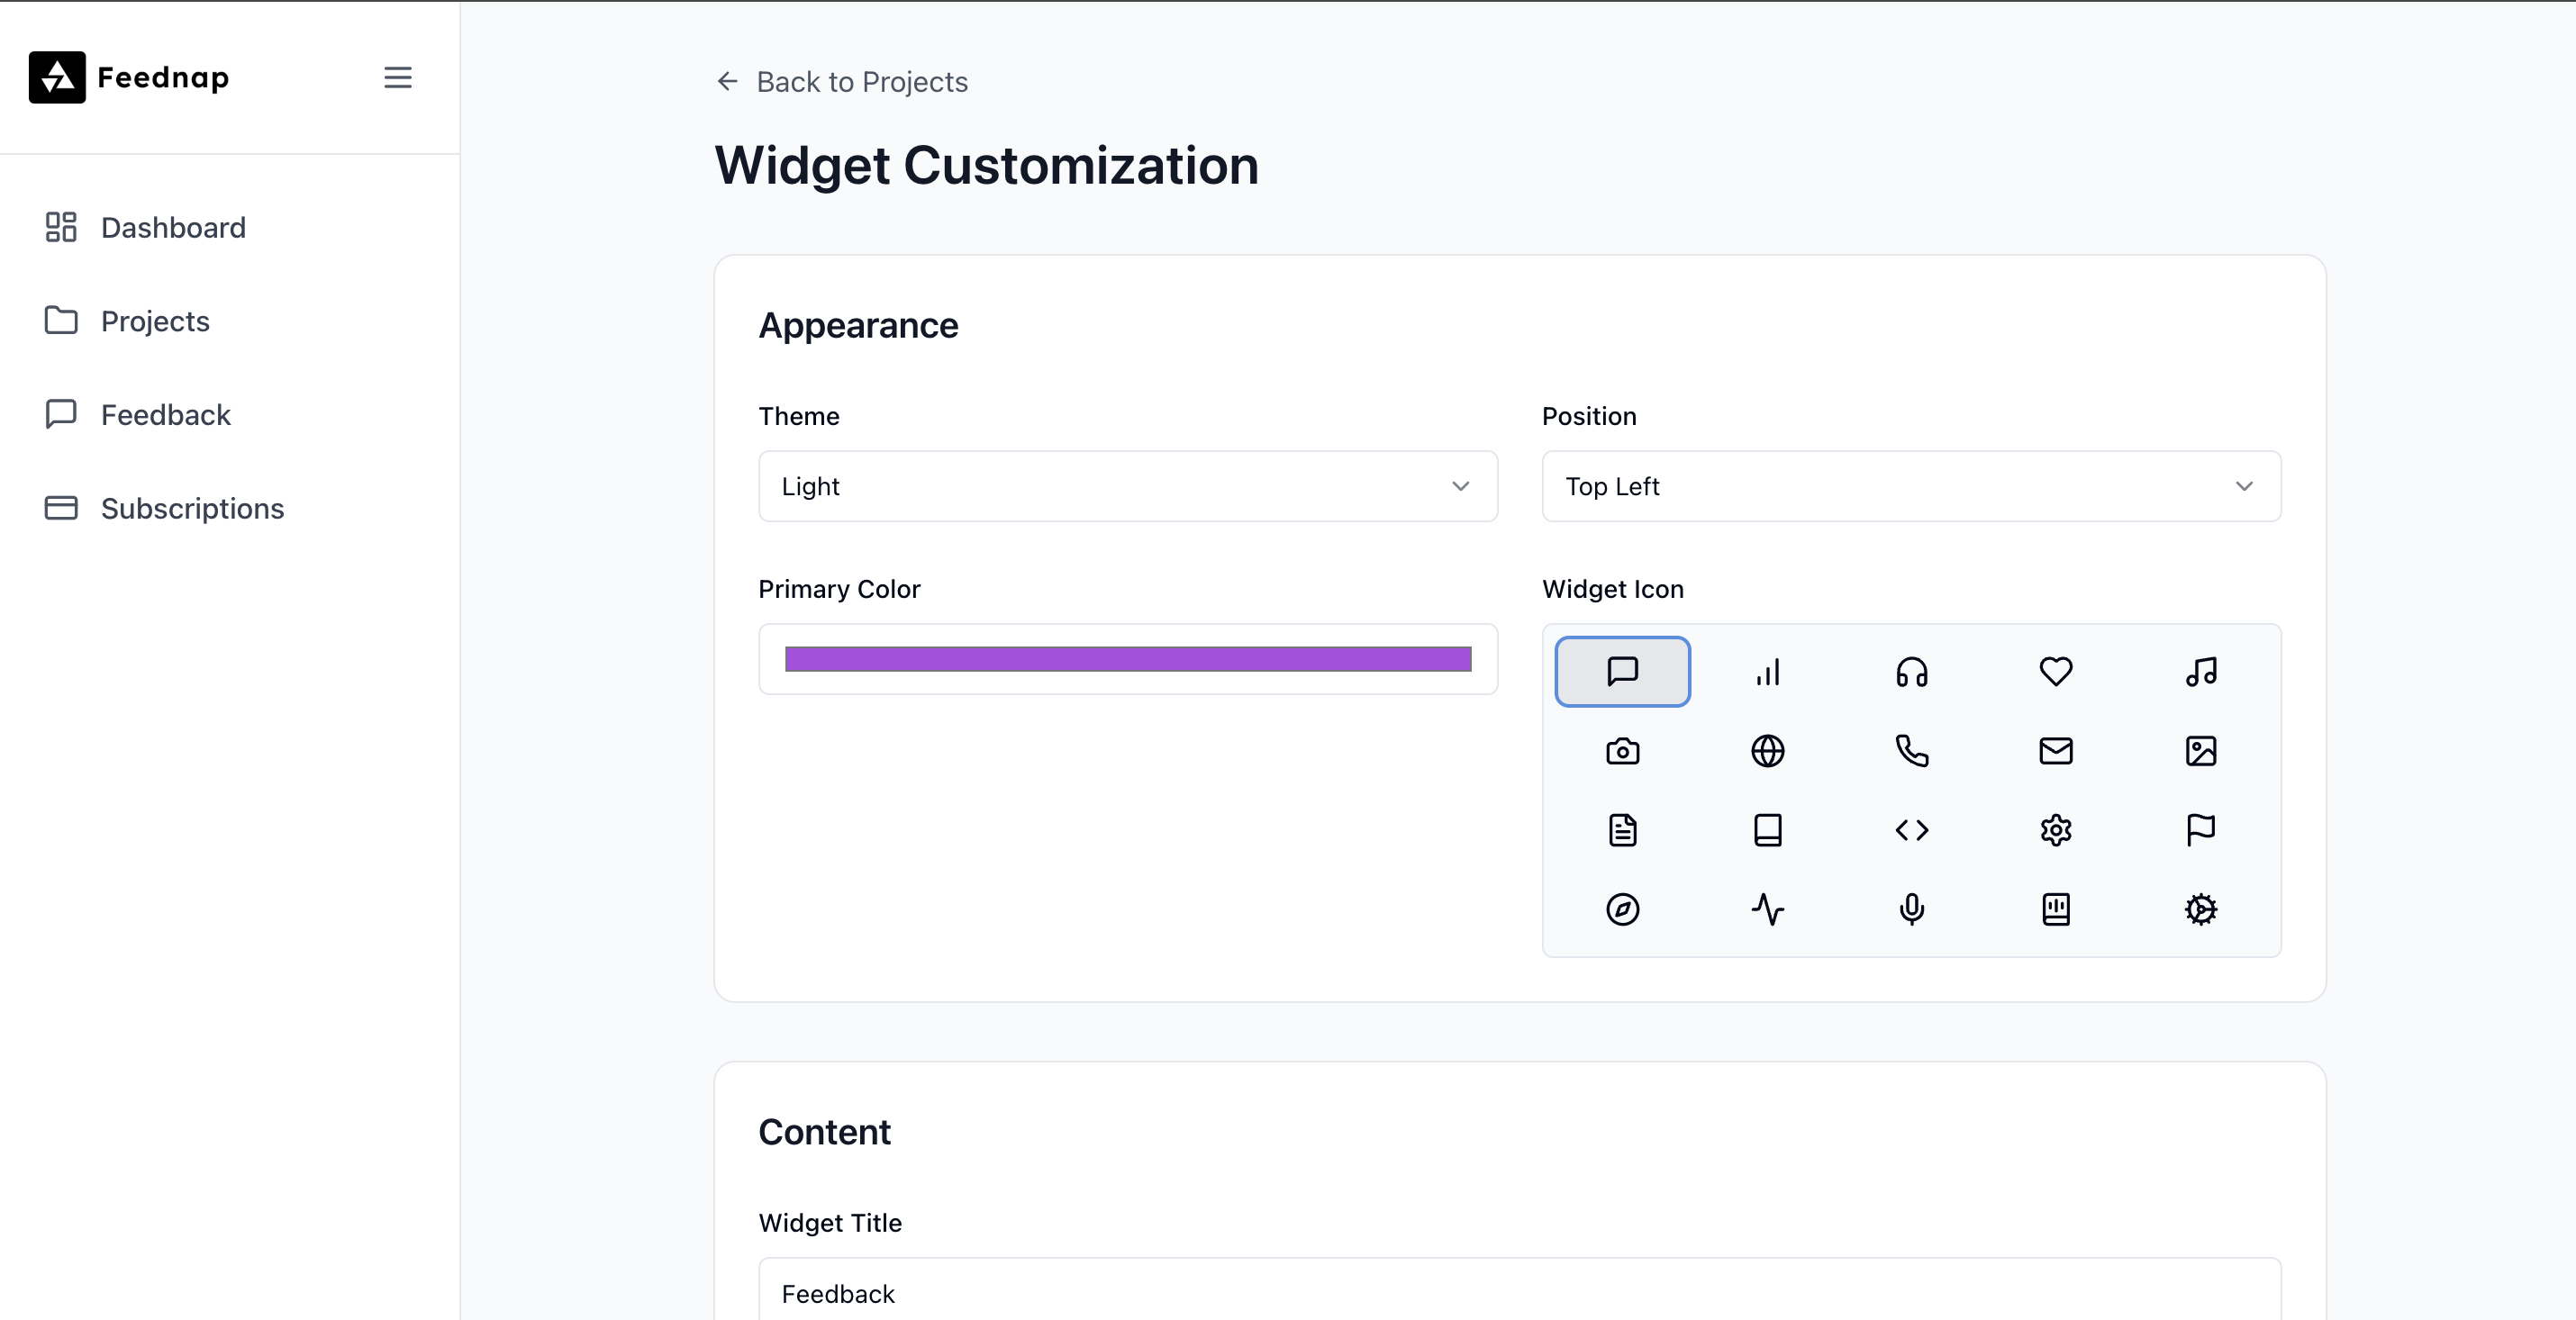Open Dashboard in the sidebar
The image size is (2576, 1320).
click(172, 228)
